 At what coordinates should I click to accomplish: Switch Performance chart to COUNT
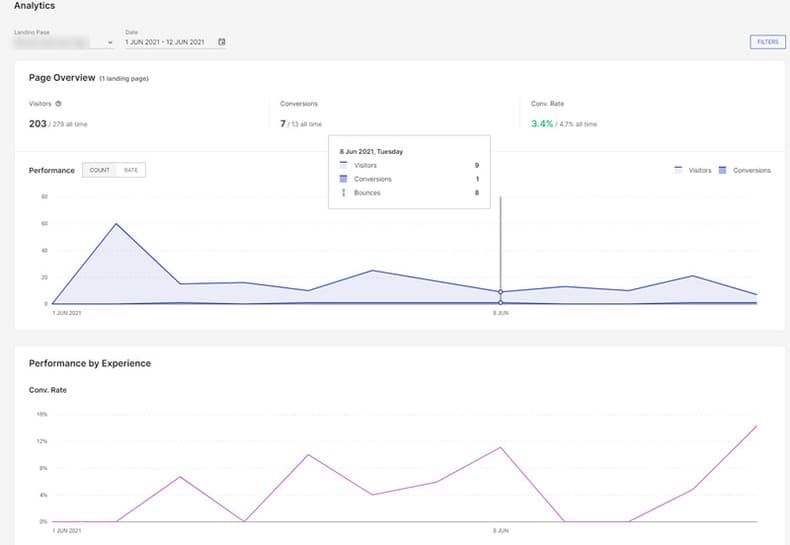point(99,170)
